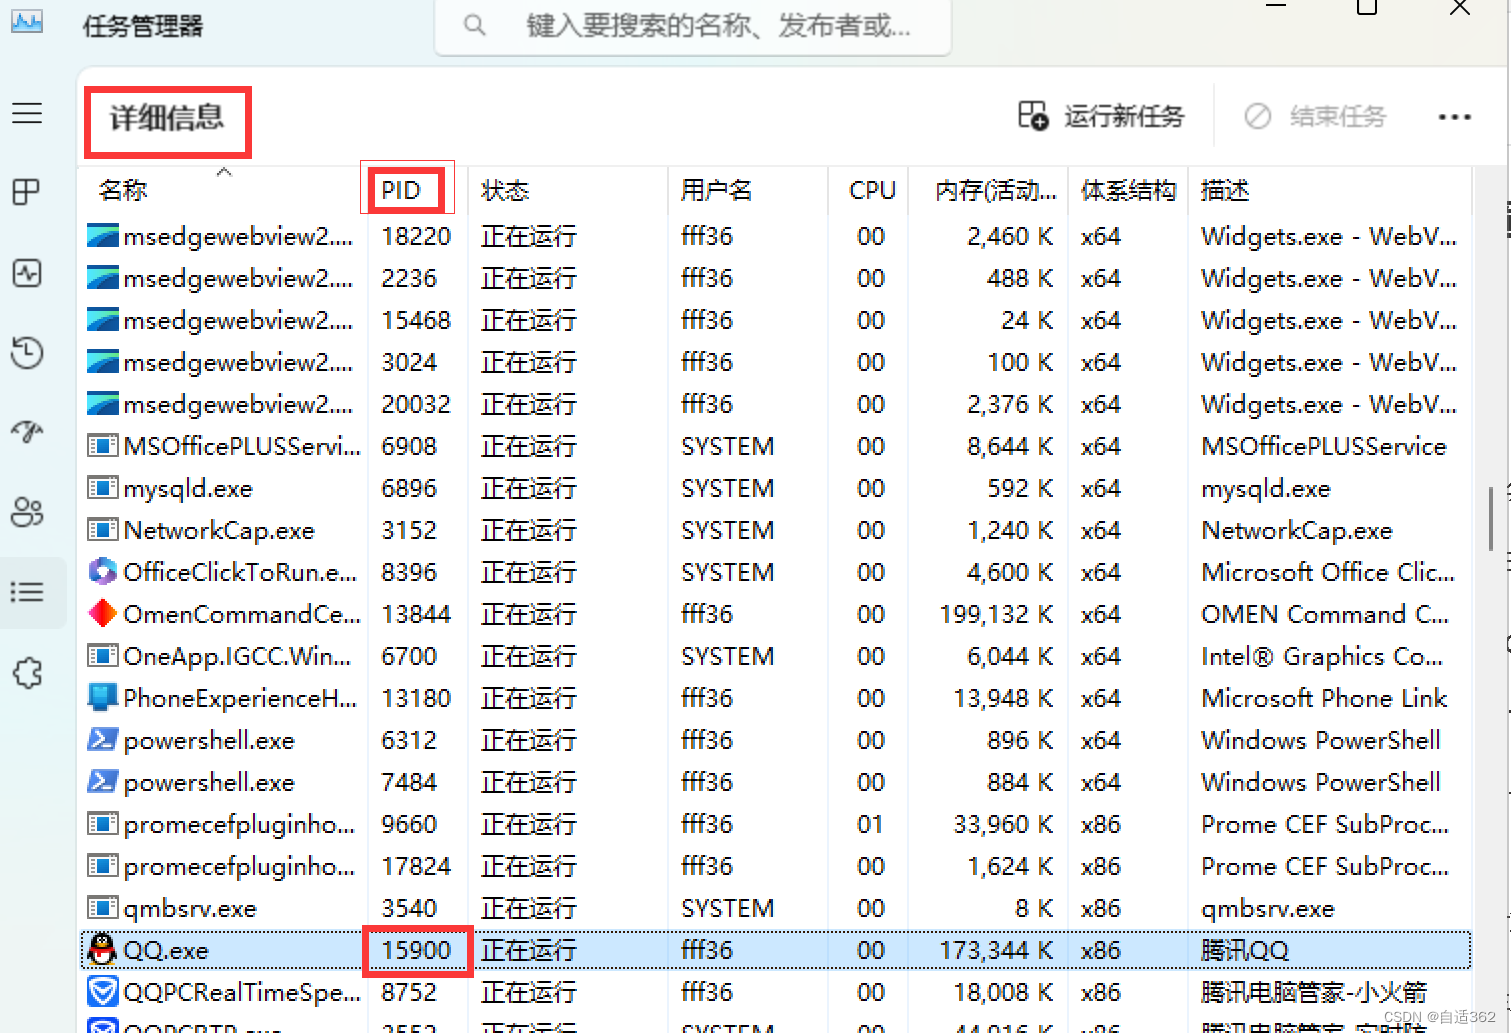This screenshot has height=1033, width=1511.
Task: Sort by the 名称 (Name) column header
Action: tap(123, 190)
